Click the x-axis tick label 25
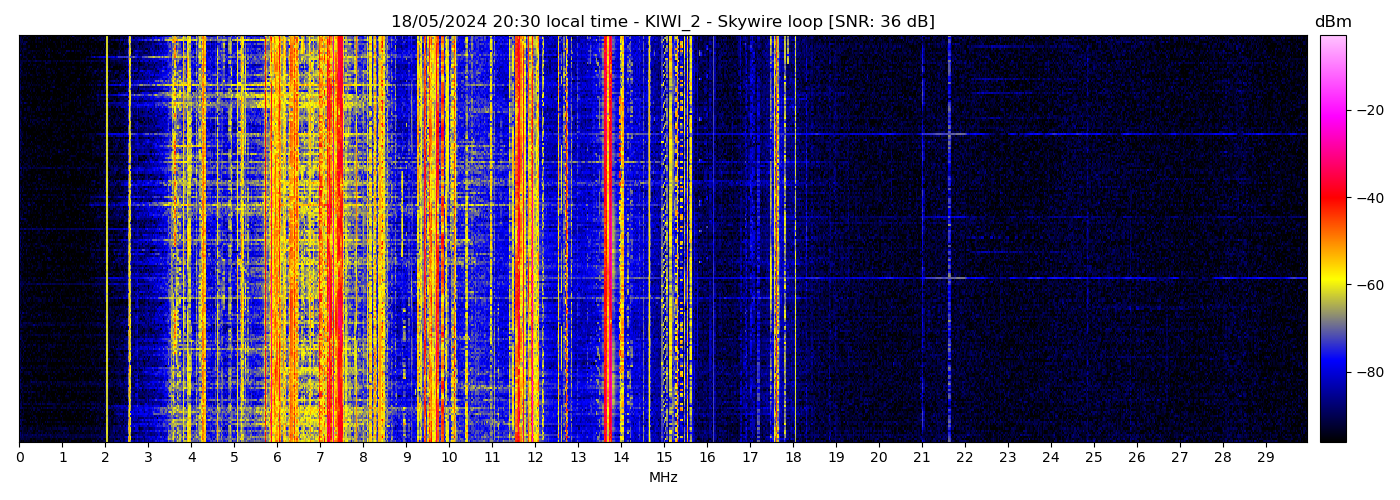 click(x=1093, y=457)
